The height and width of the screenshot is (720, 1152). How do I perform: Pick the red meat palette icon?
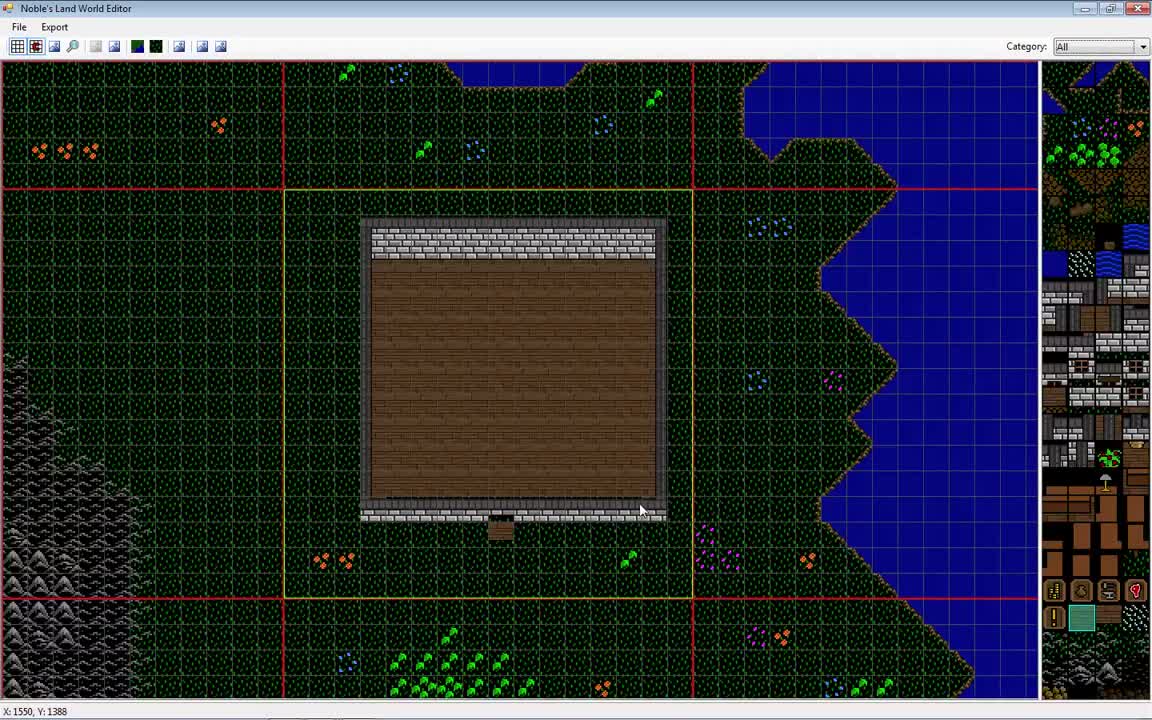pyautogui.click(x=1135, y=591)
